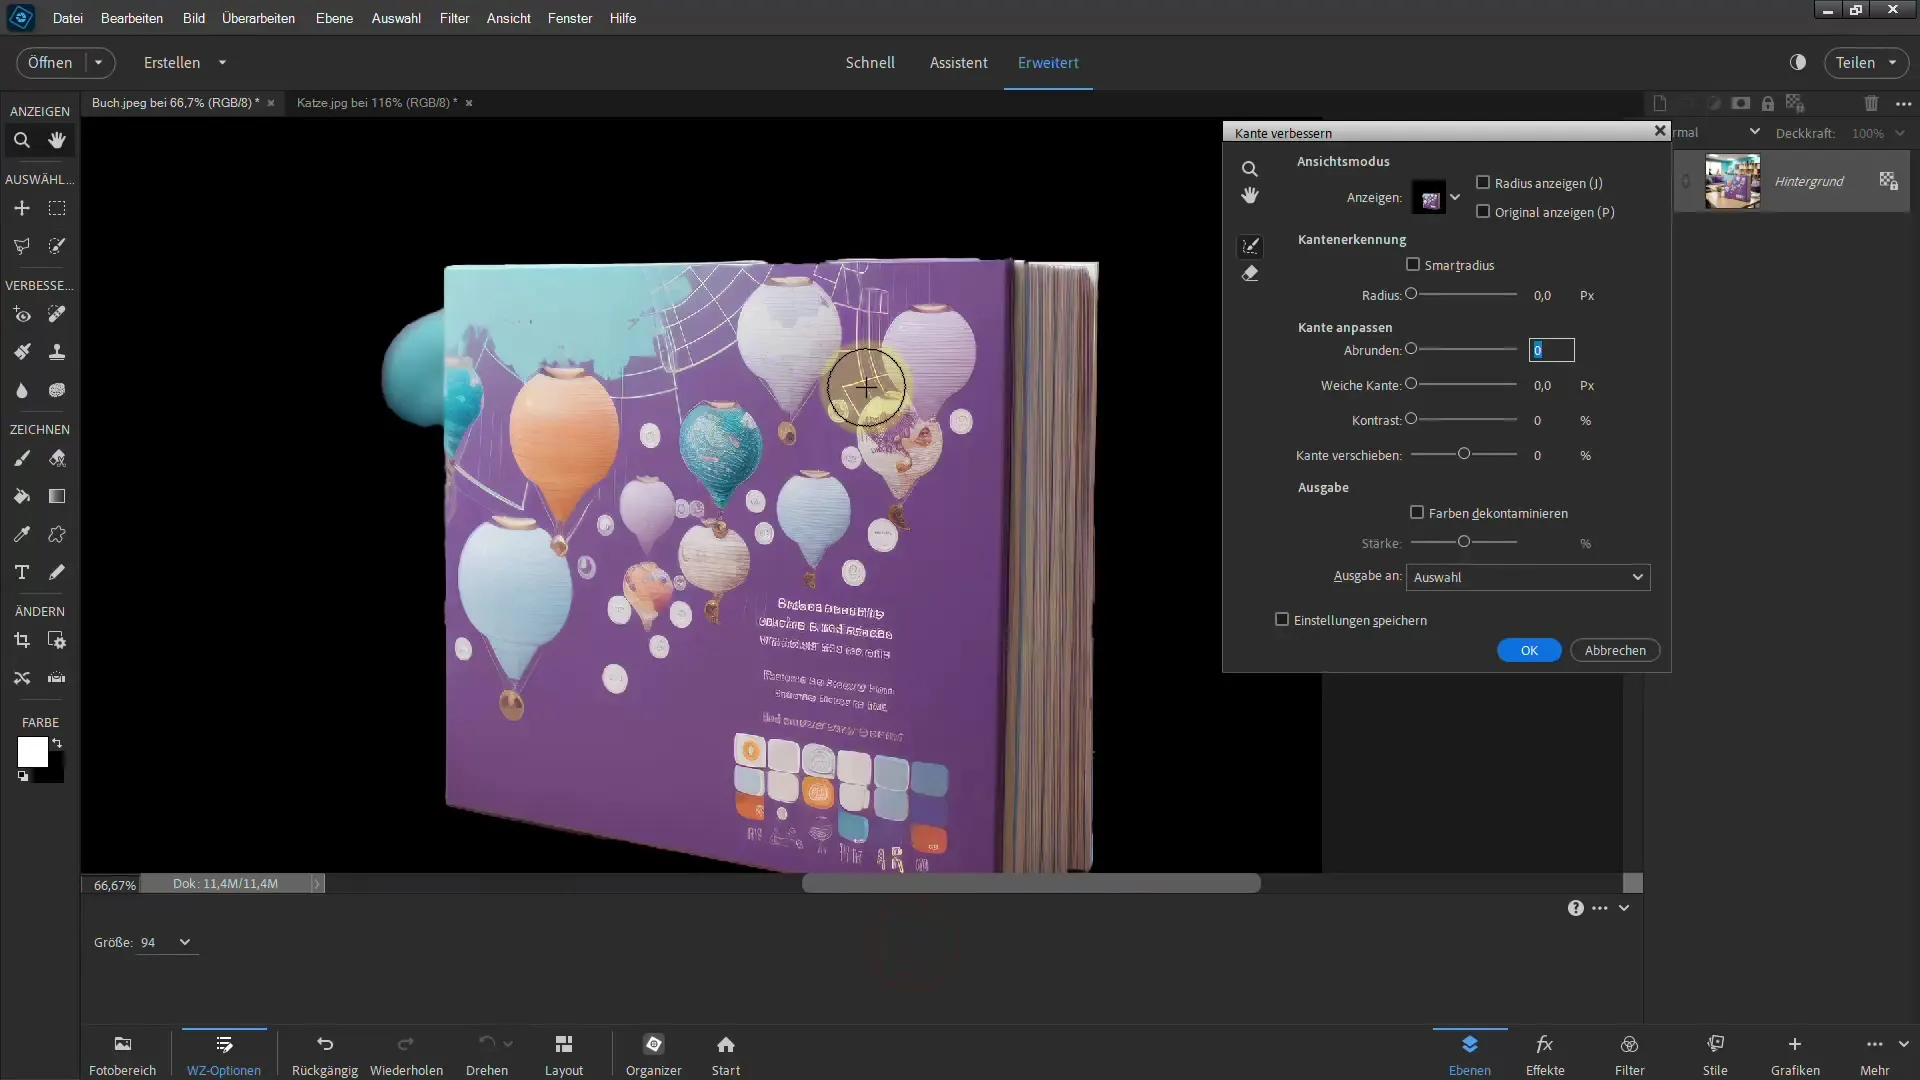Select the Straighten tool
The width and height of the screenshot is (1920, 1080).
click(x=57, y=678)
